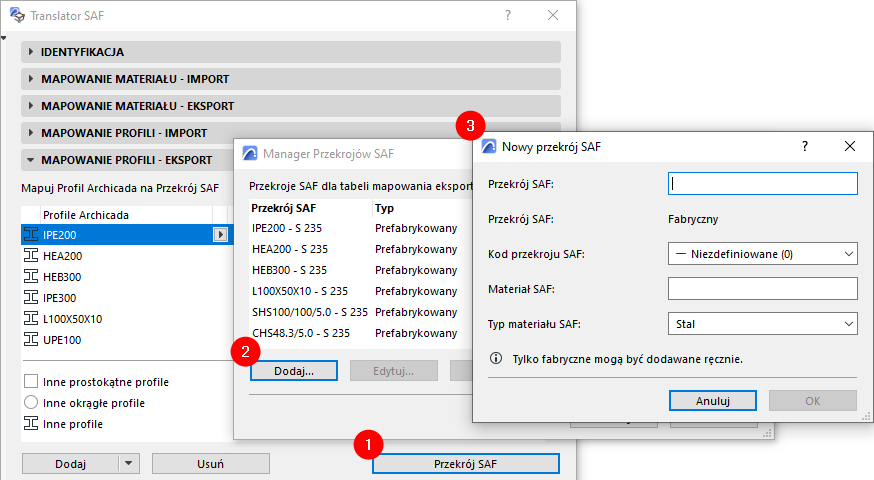Screen dimensions: 874x480
Task: Enable the Inne prostokątne profile checkbox
Action: pyautogui.click(x=31, y=382)
